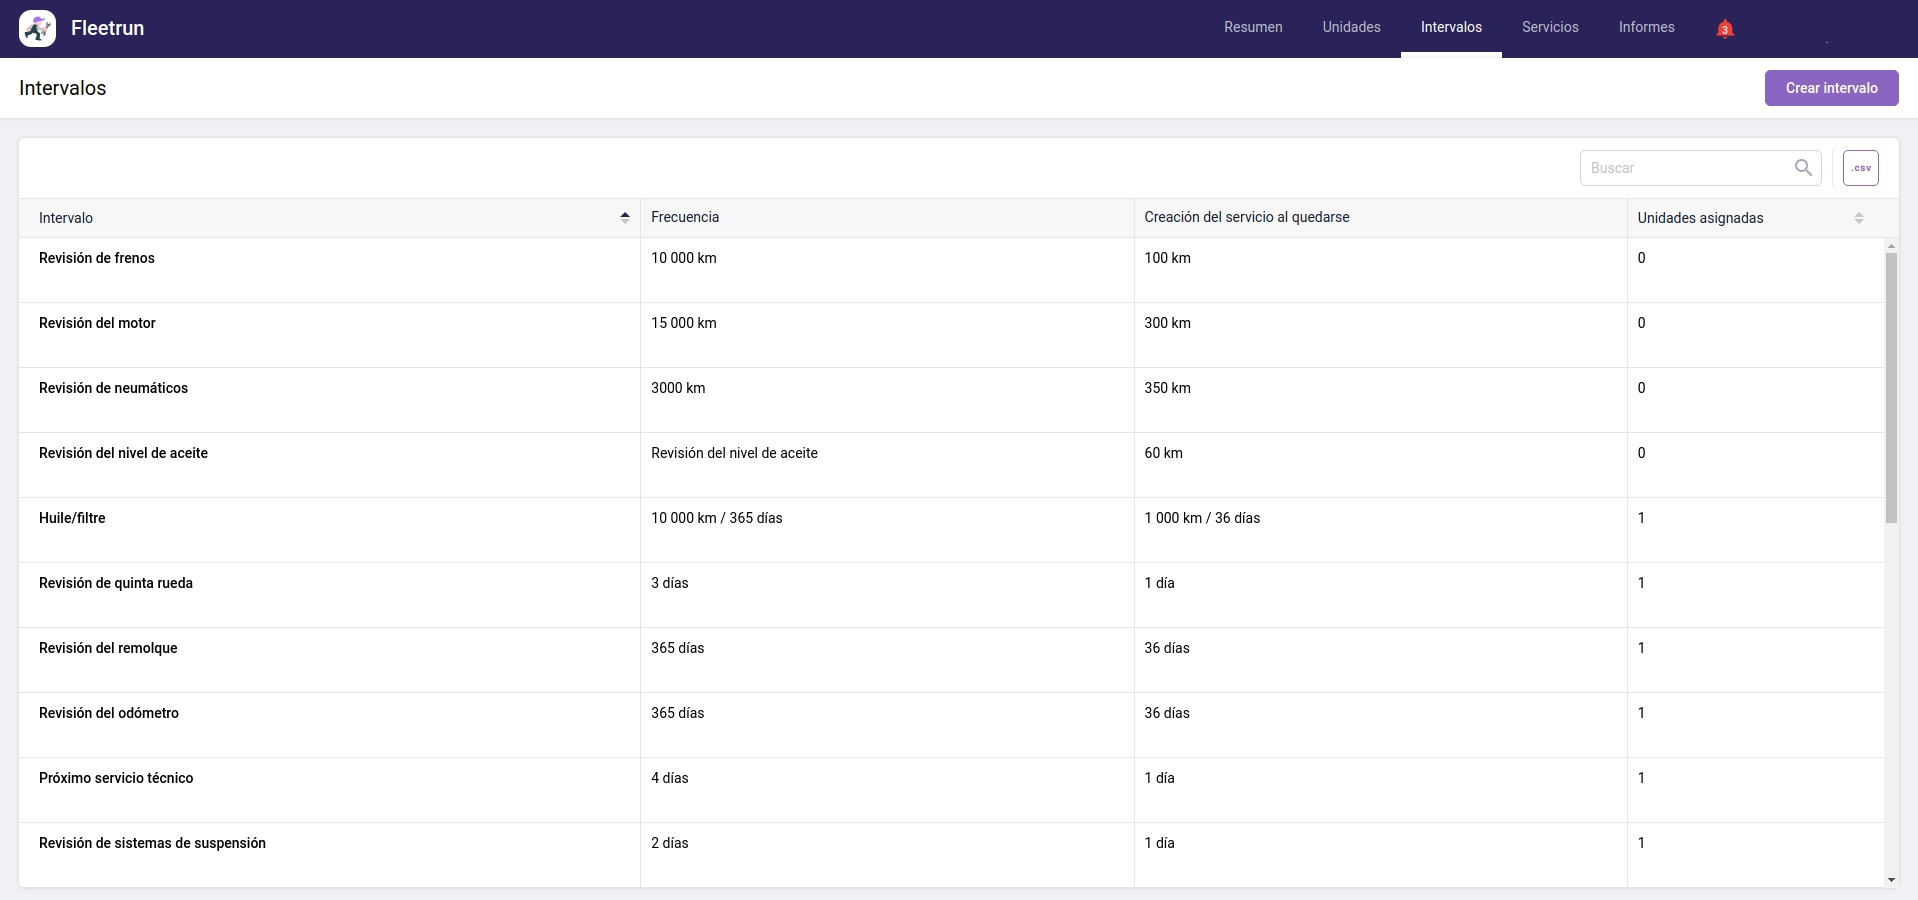Open the Servicios tab
1918x900 pixels.
1549,28
